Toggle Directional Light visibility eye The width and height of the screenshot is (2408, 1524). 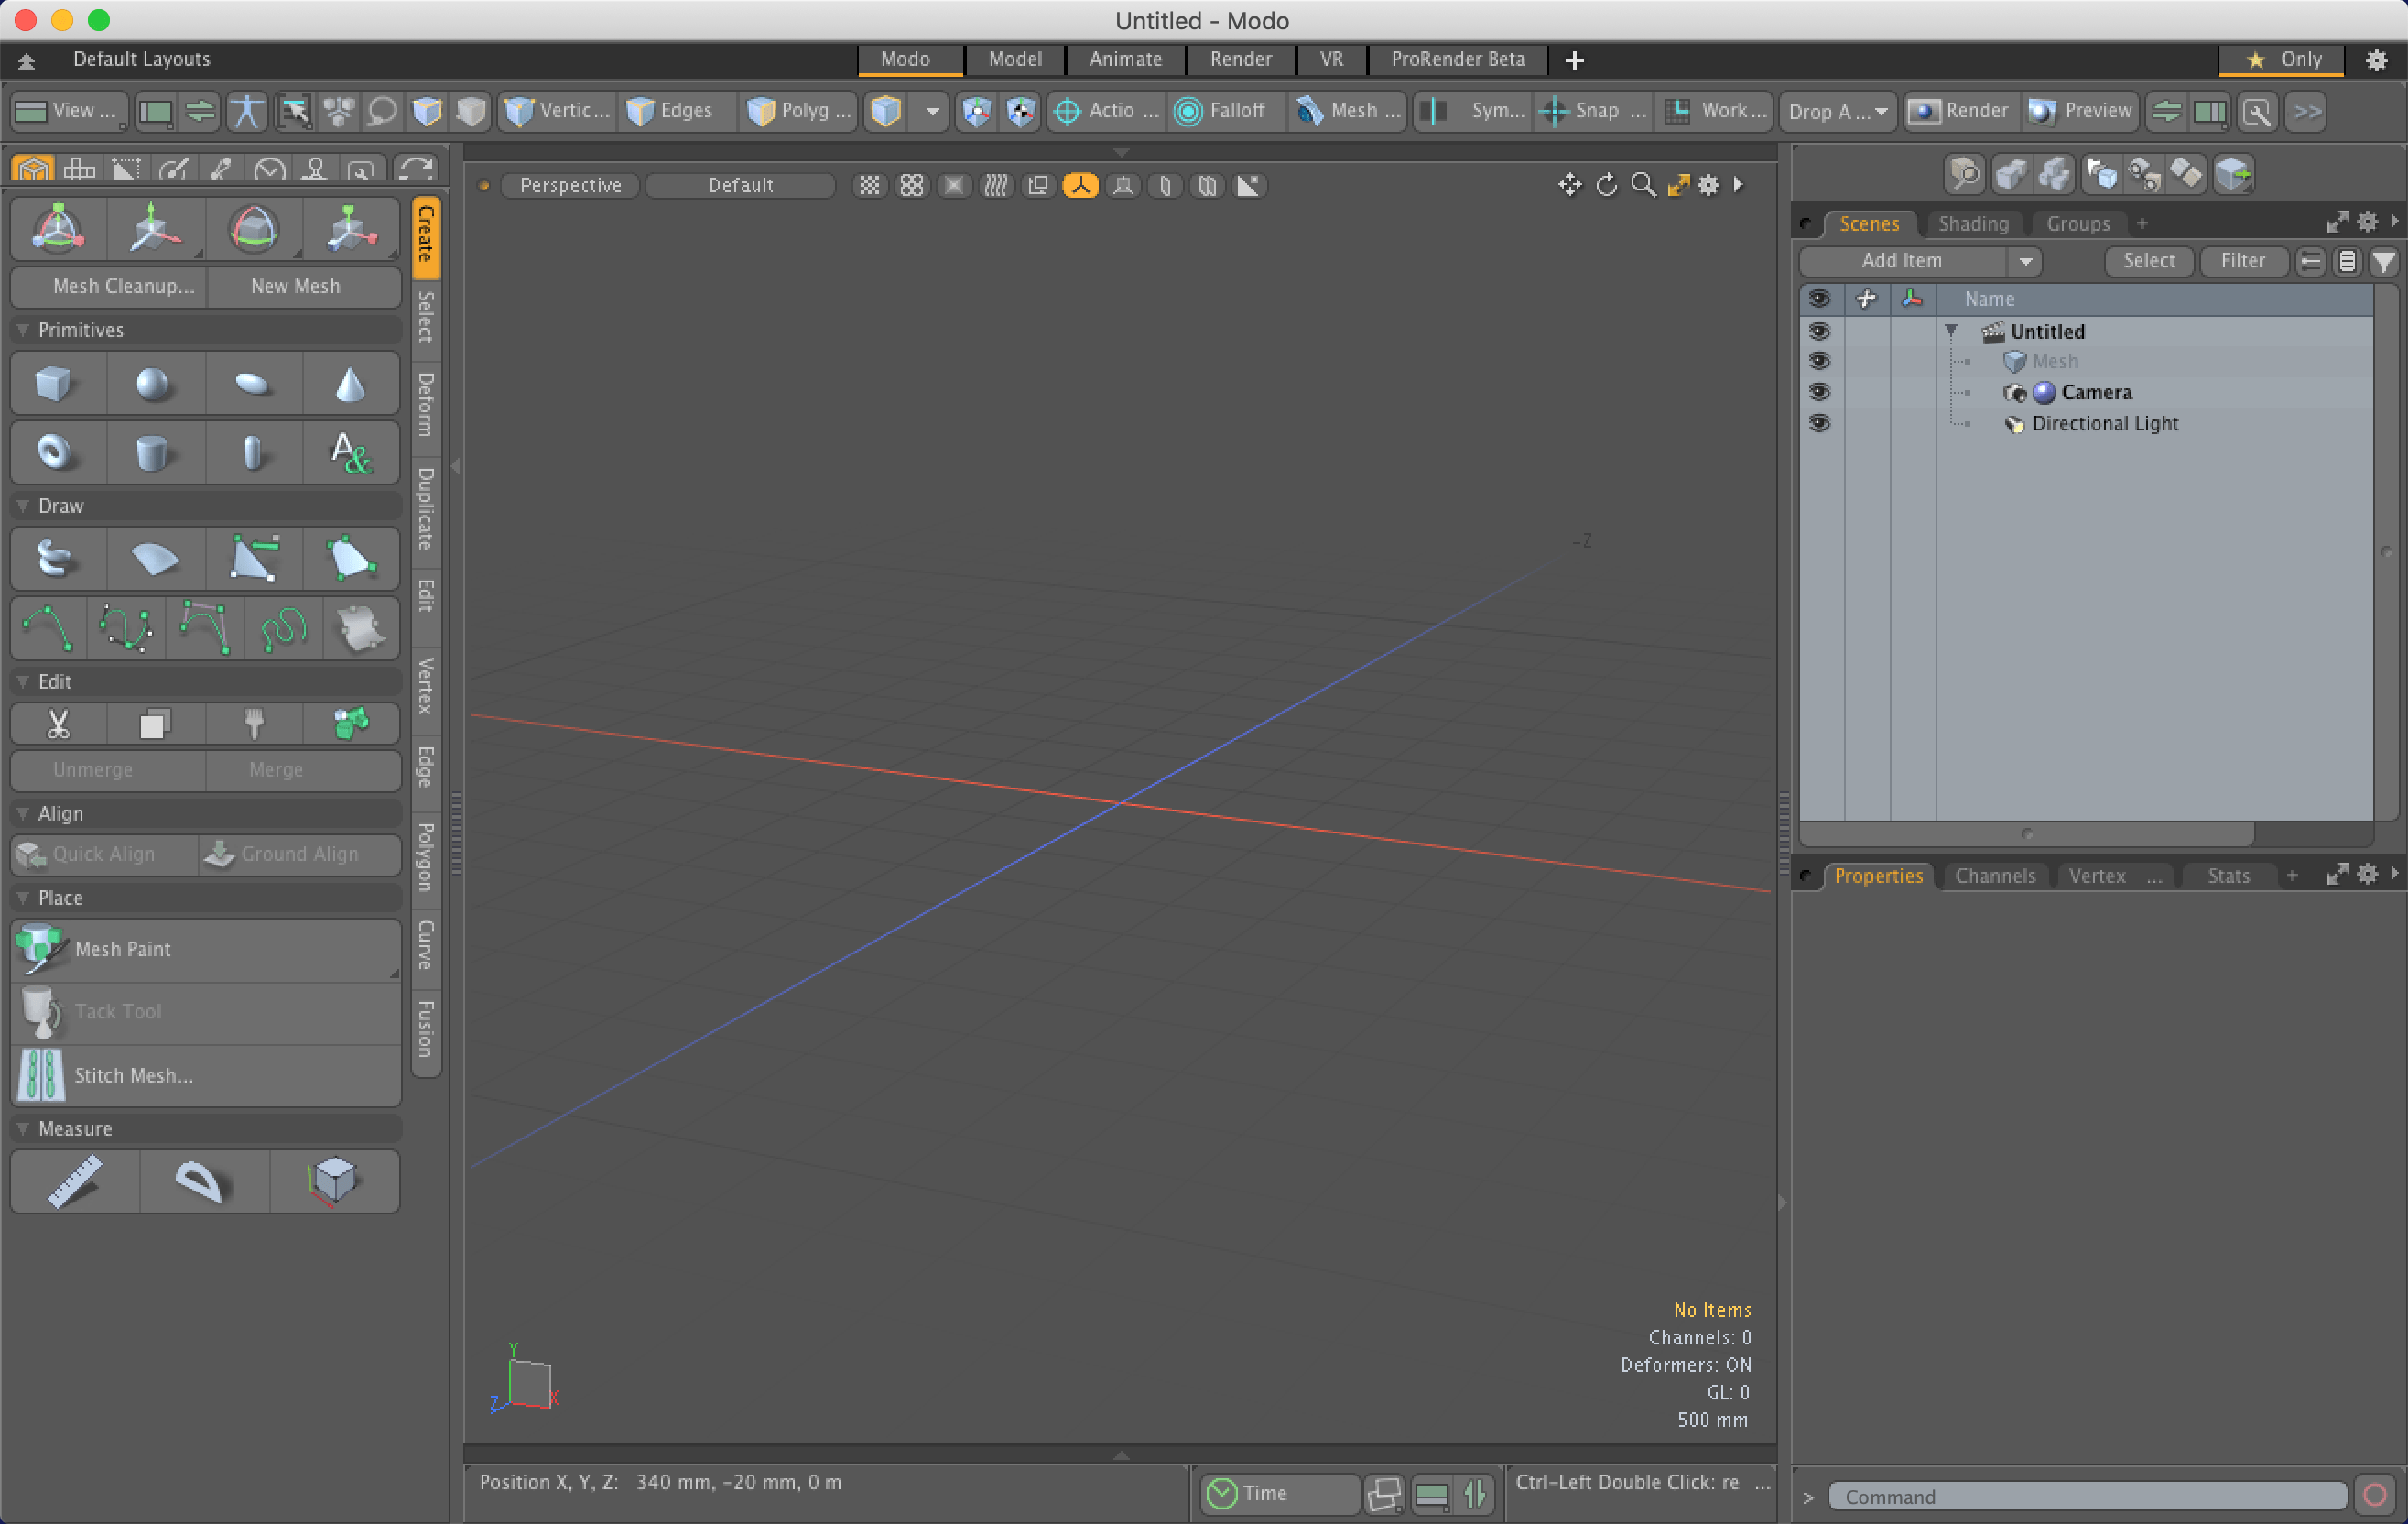tap(1819, 423)
